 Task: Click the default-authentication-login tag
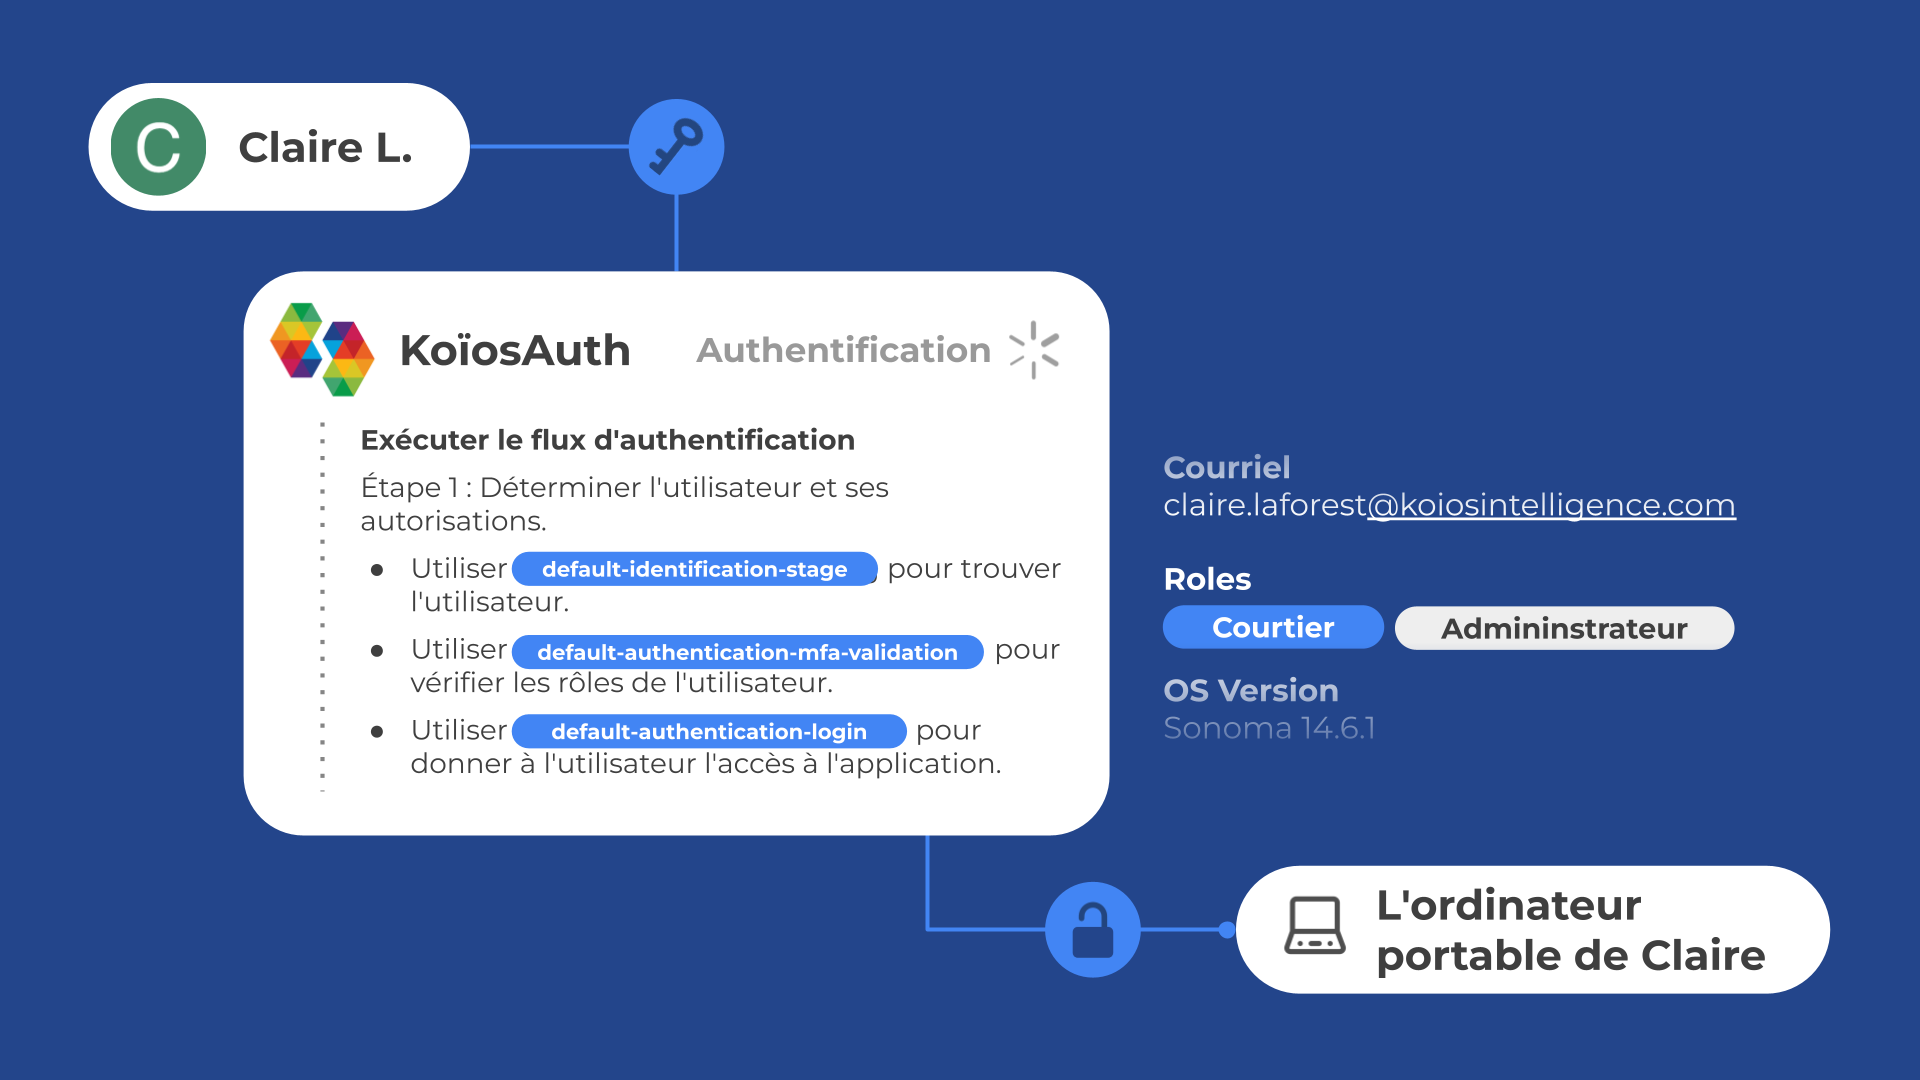point(708,732)
